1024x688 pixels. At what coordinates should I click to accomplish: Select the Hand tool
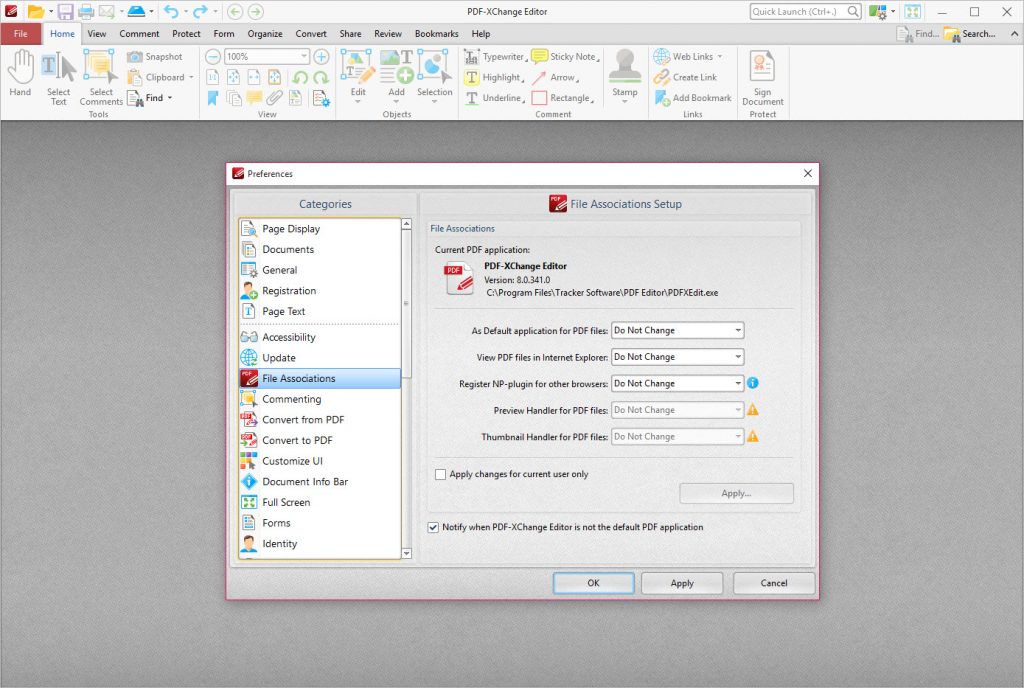click(x=20, y=74)
